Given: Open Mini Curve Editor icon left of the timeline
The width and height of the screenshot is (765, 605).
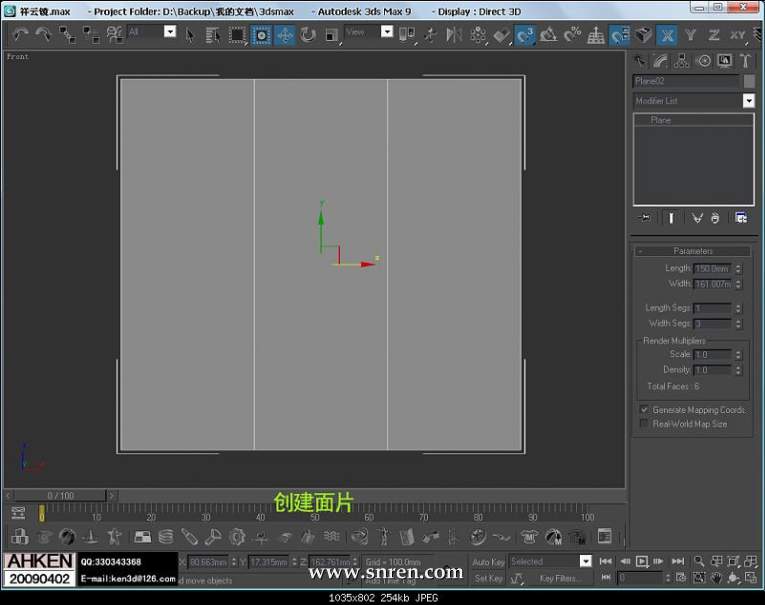Looking at the screenshot, I should pyautogui.click(x=18, y=512).
